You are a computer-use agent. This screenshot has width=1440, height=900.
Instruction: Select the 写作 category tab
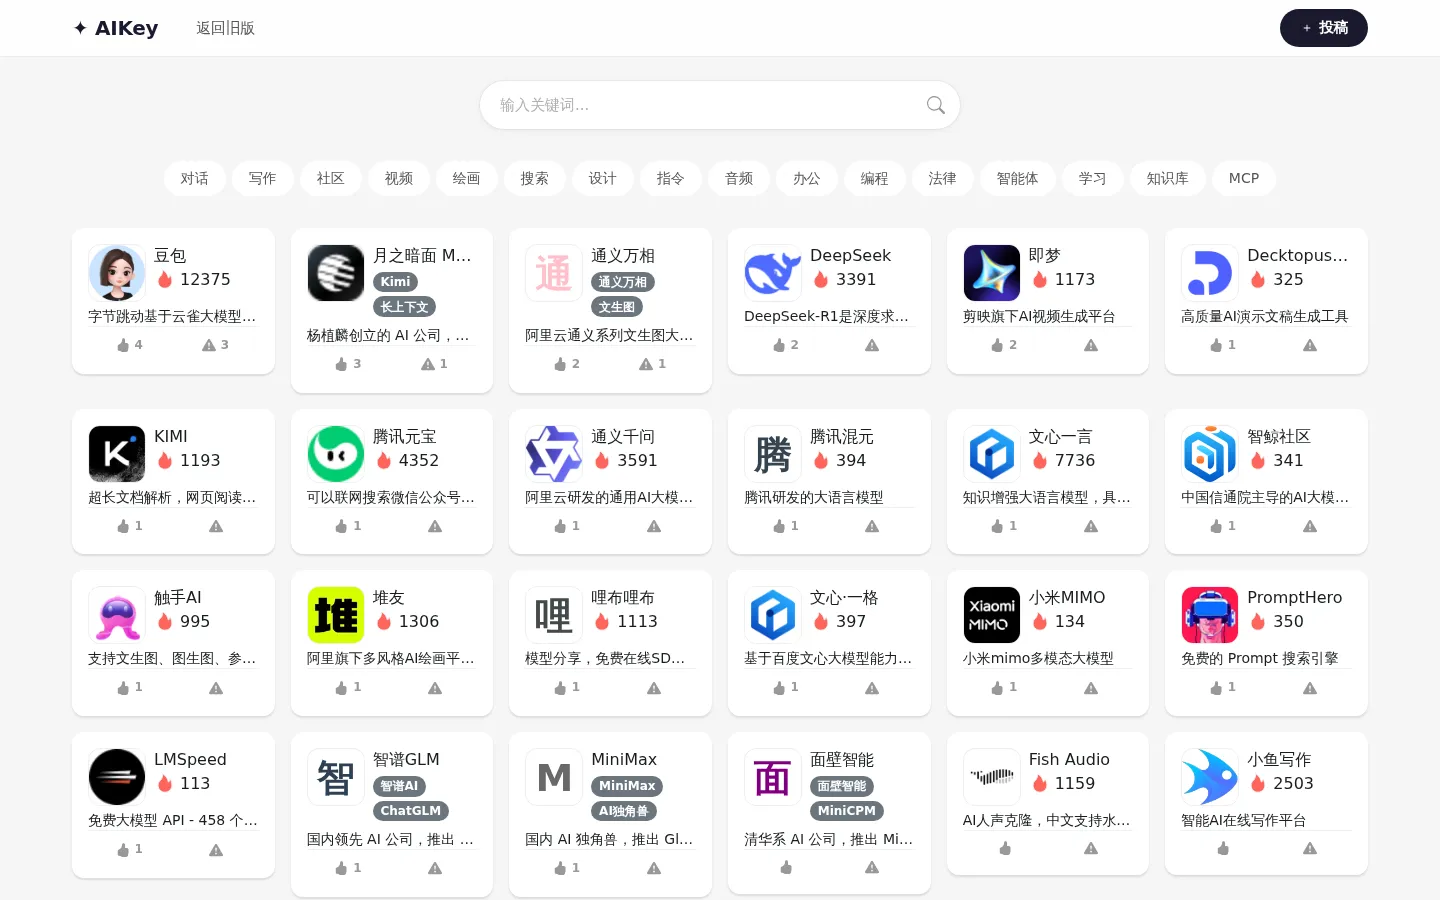[263, 178]
